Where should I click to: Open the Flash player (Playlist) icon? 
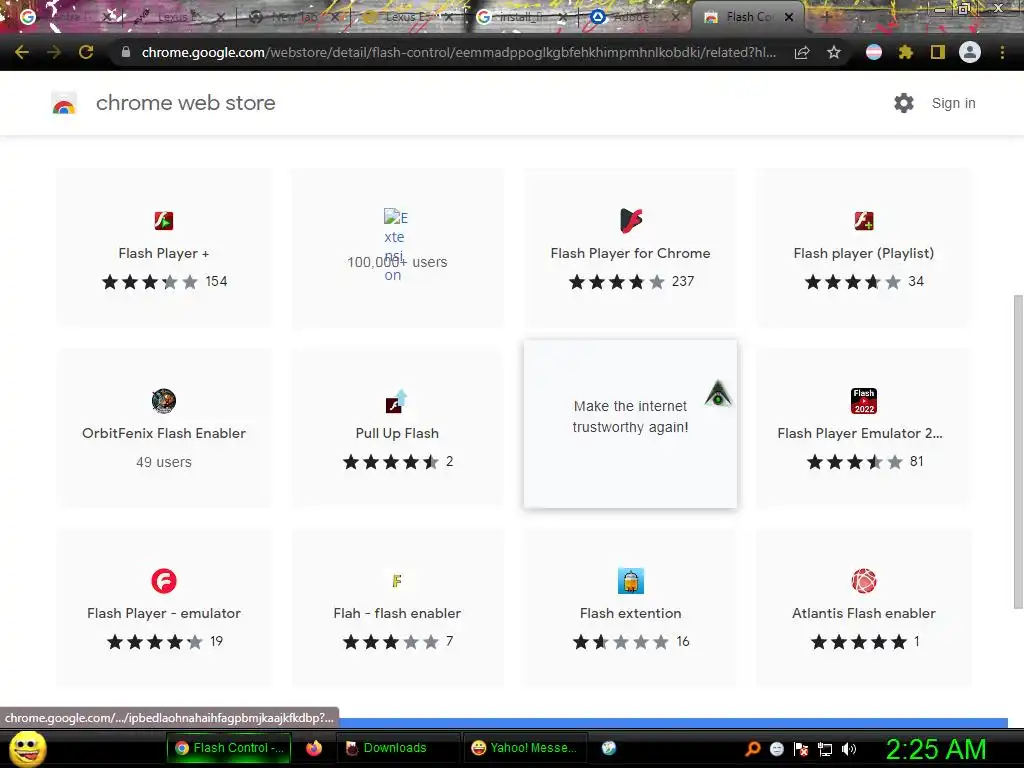tap(864, 221)
